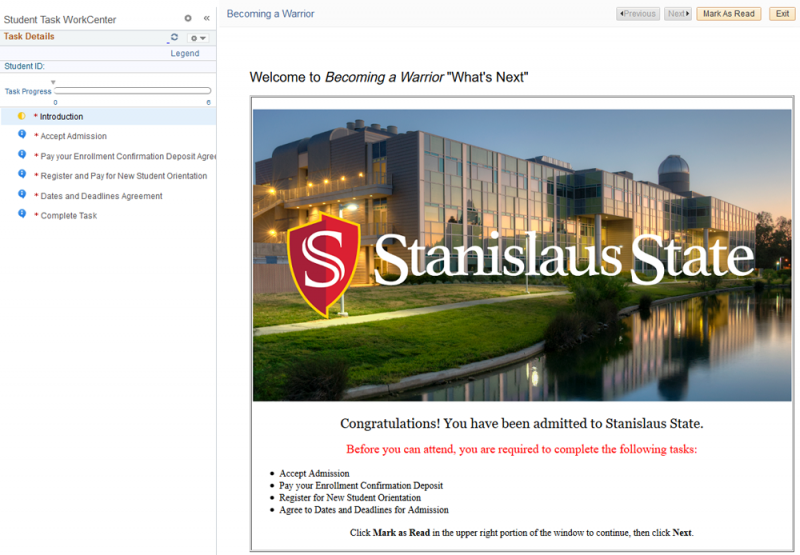Viewport: 800px width, 555px height.
Task: Open the Student Task WorkCenter settings gear
Action: coord(188,18)
